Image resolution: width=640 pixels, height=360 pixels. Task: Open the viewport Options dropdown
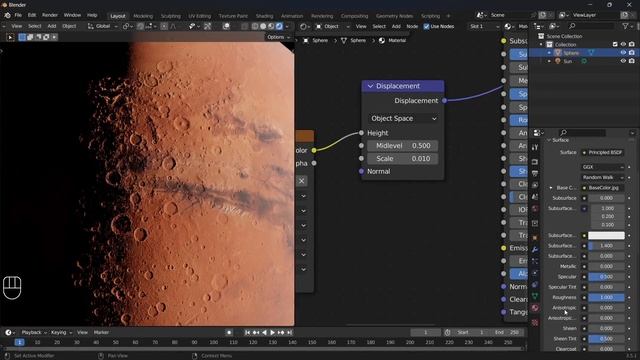point(279,37)
